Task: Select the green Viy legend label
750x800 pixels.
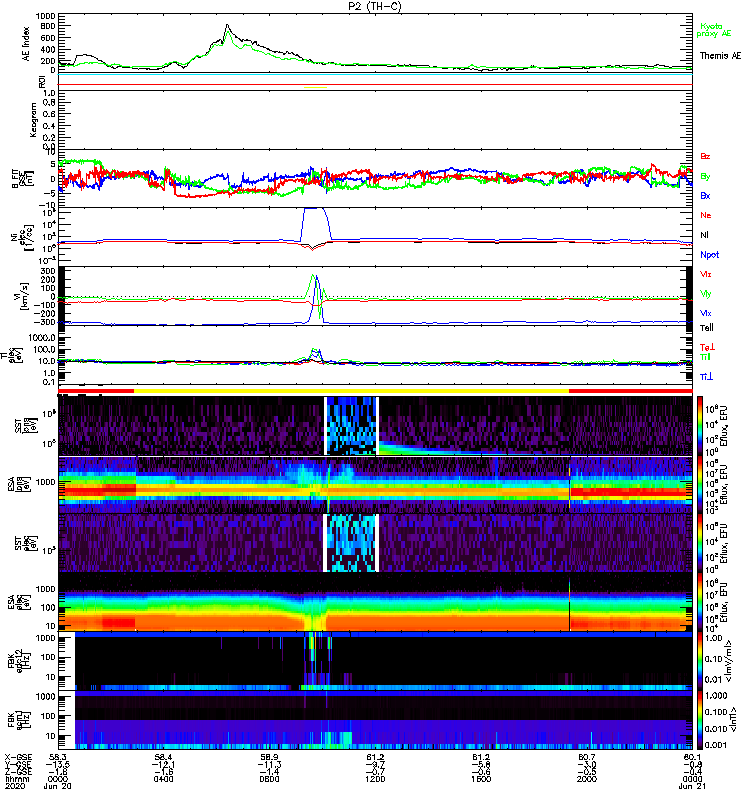Action: (705, 294)
